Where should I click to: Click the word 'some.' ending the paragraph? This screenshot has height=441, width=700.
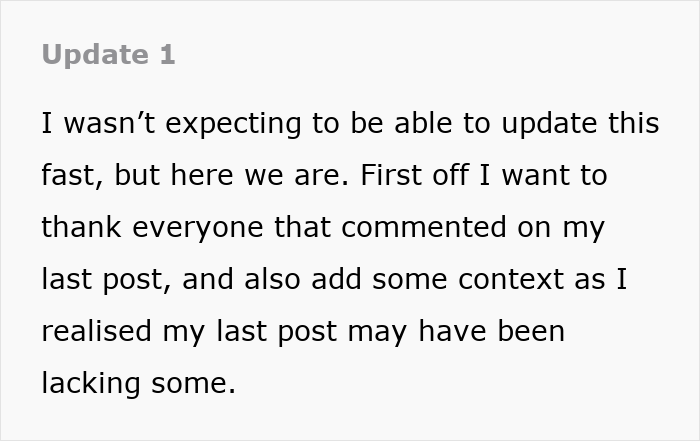click(193, 384)
